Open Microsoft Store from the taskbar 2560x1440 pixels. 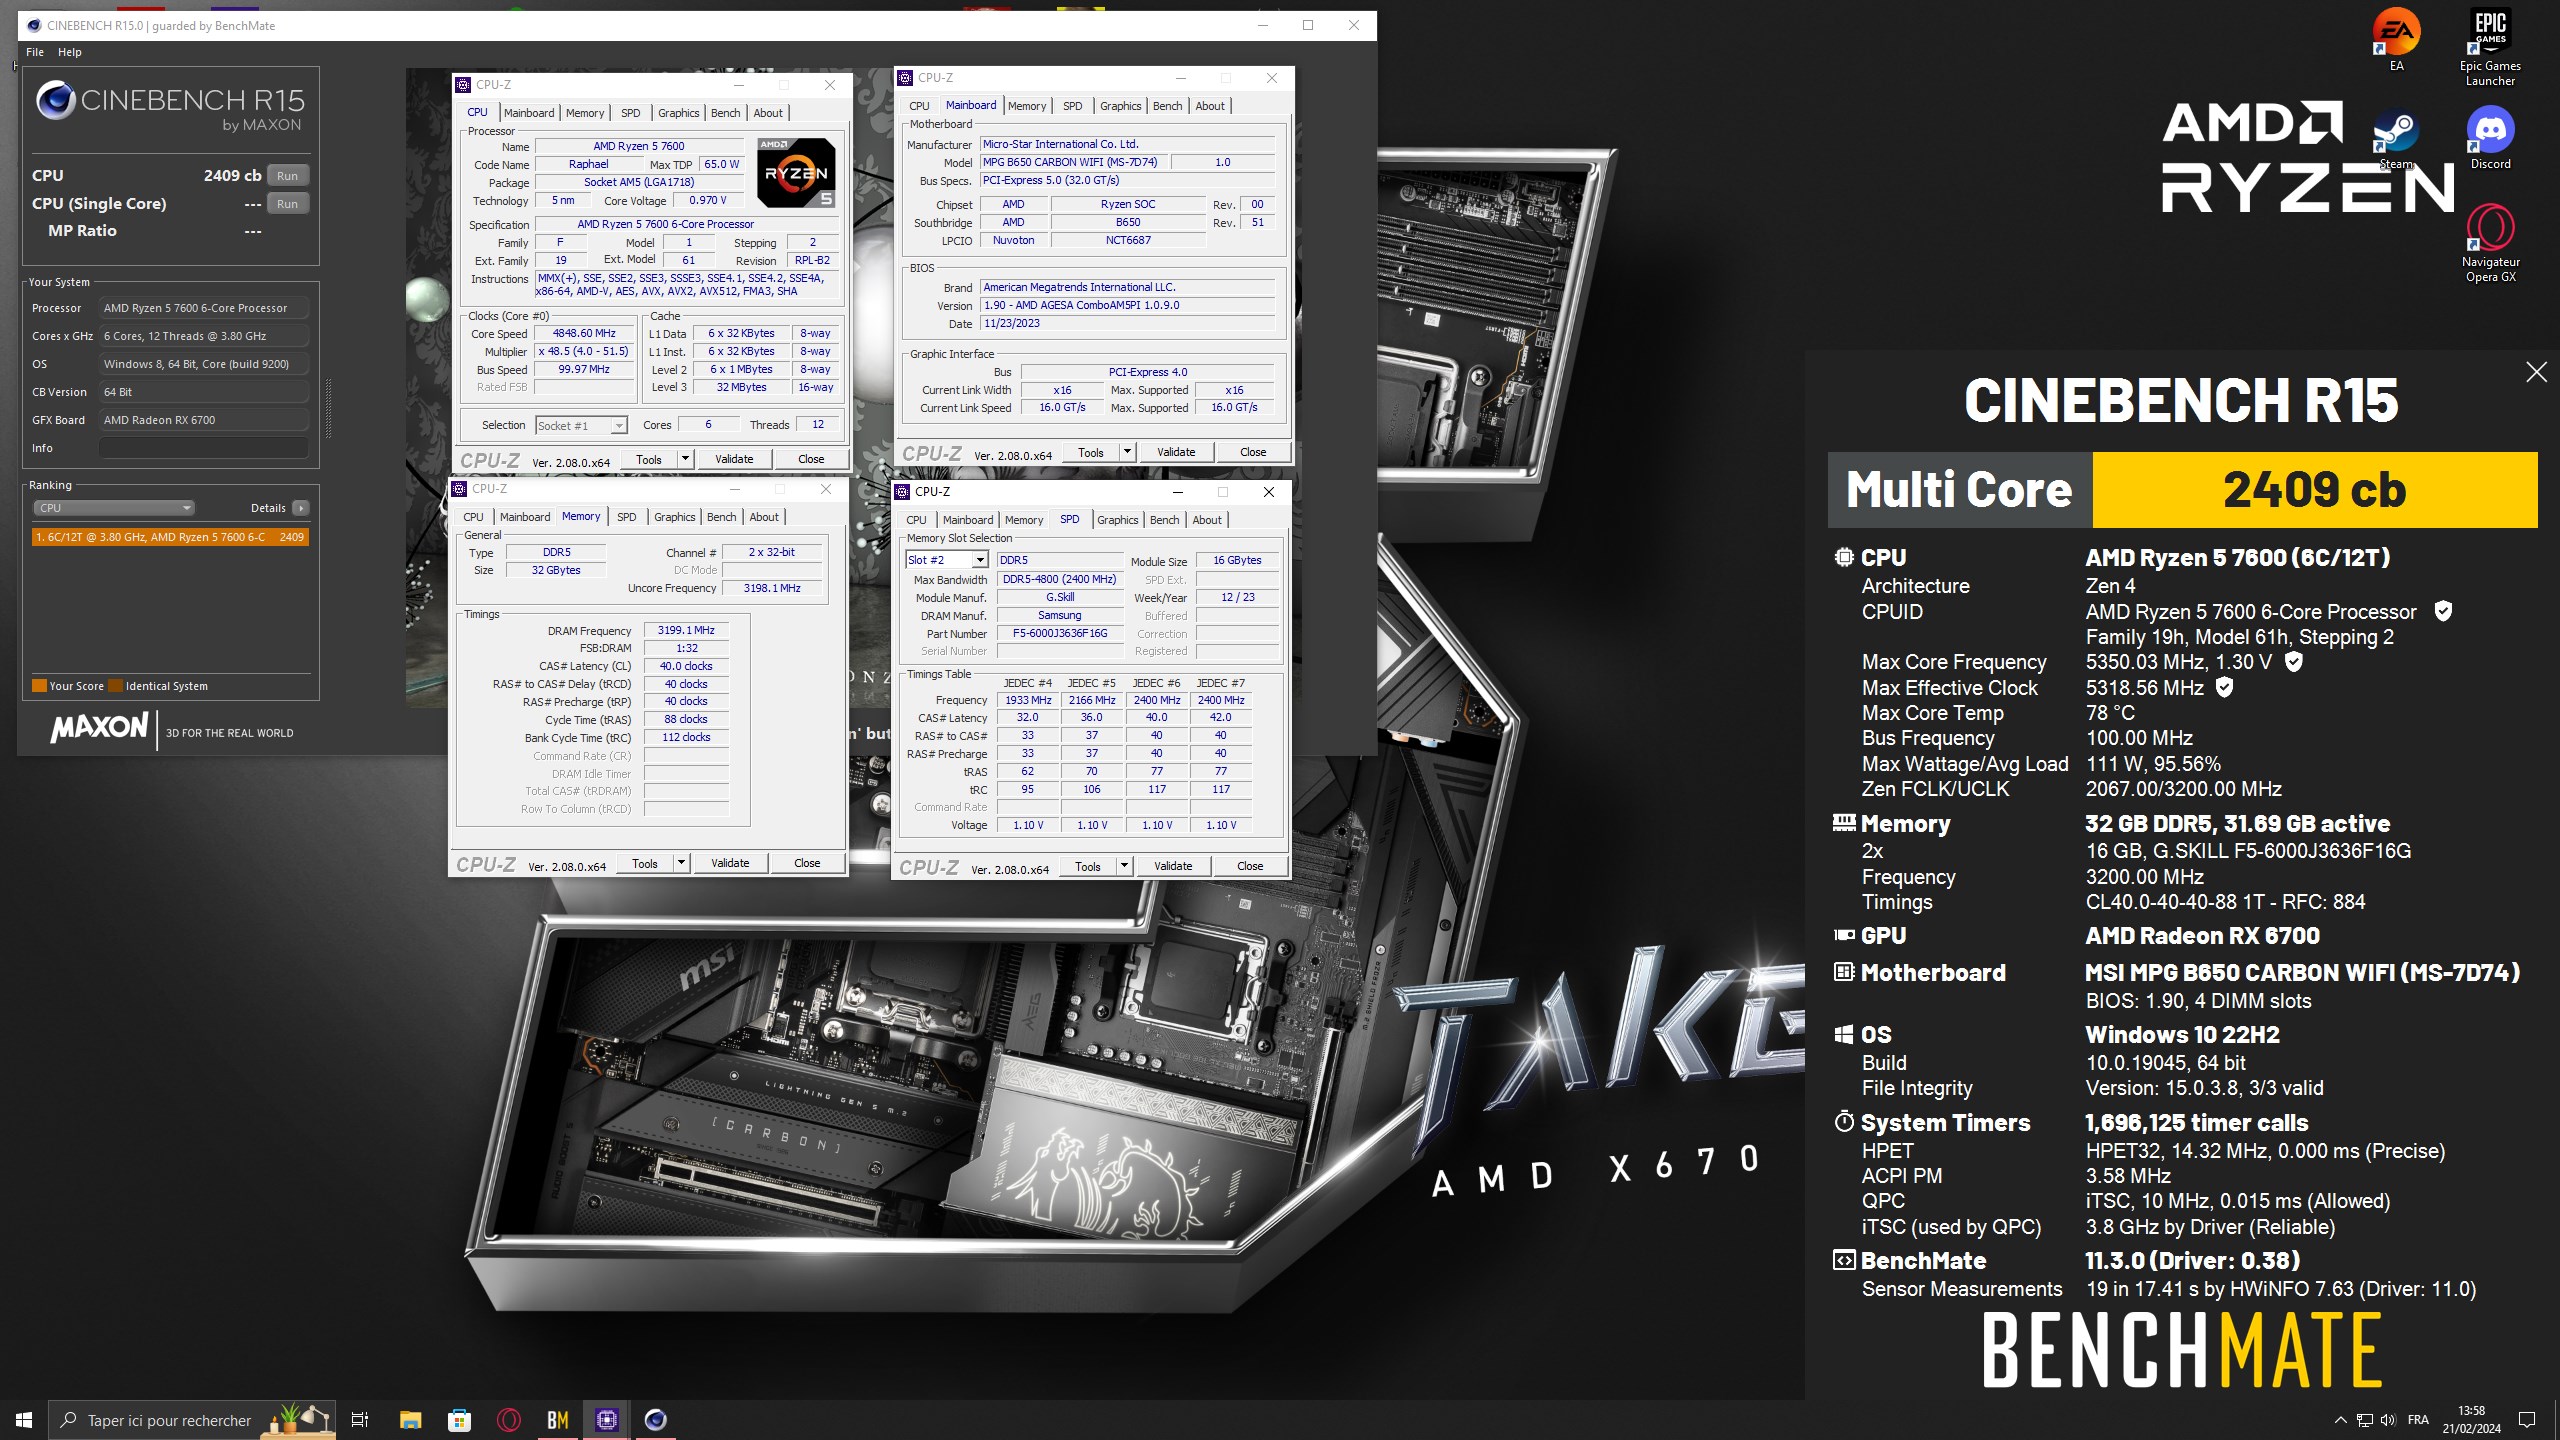[x=459, y=1419]
